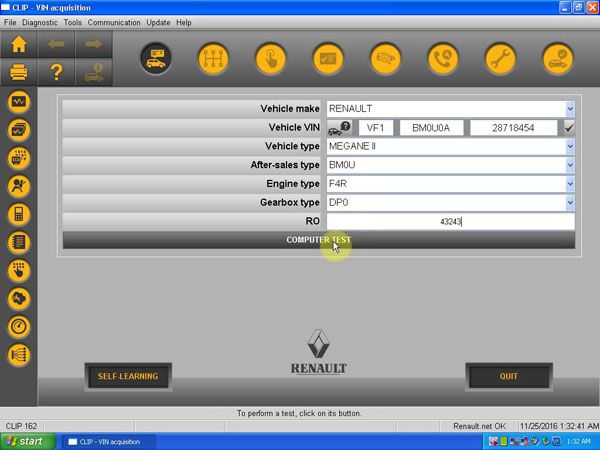Click the Renault.net OK status entry

coord(479,426)
